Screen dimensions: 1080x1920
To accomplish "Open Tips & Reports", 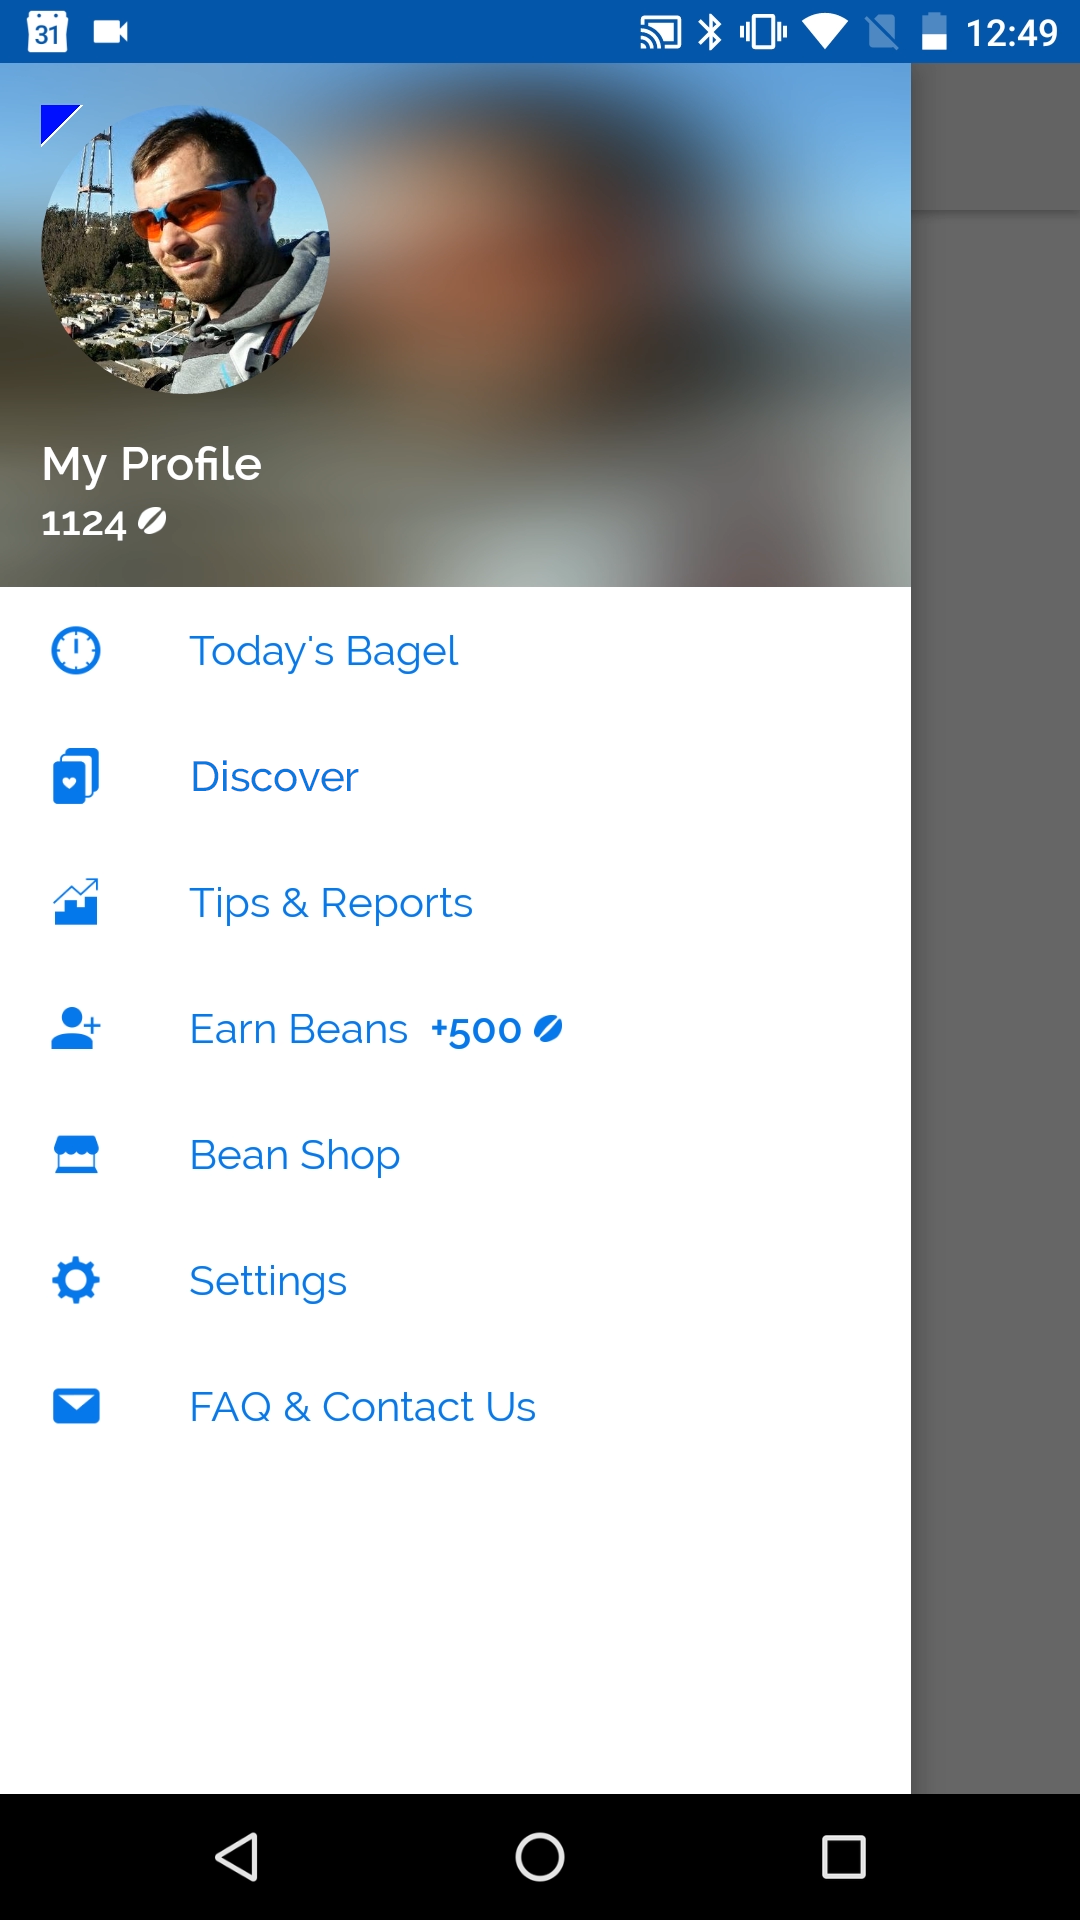I will click(331, 903).
